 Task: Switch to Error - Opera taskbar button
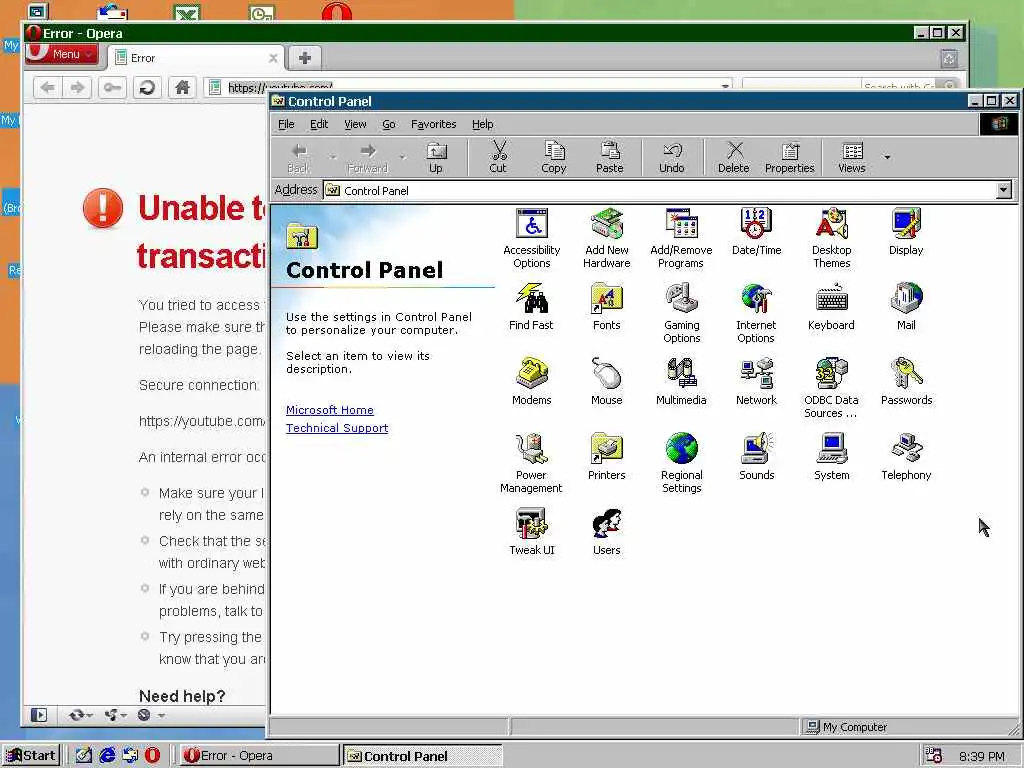tap(259, 756)
